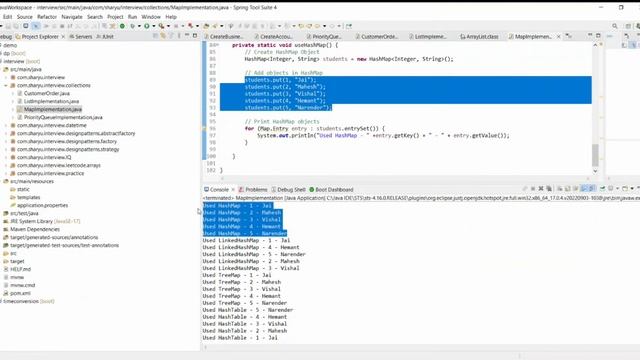
Task: Open the Source menu
Action: 24,17
